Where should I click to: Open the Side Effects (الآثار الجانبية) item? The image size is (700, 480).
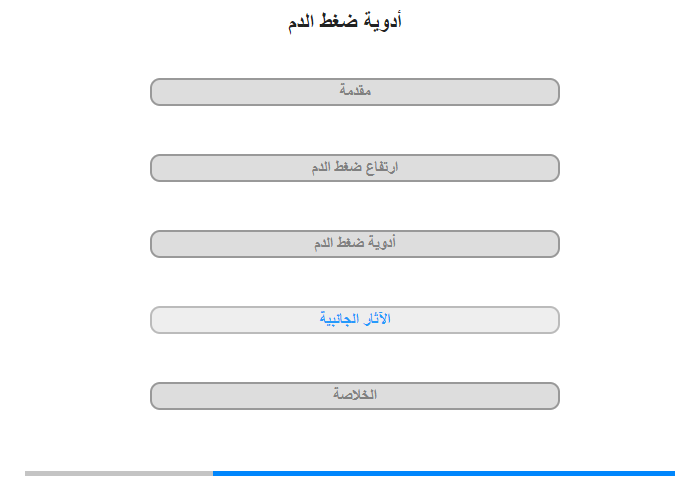point(355,320)
